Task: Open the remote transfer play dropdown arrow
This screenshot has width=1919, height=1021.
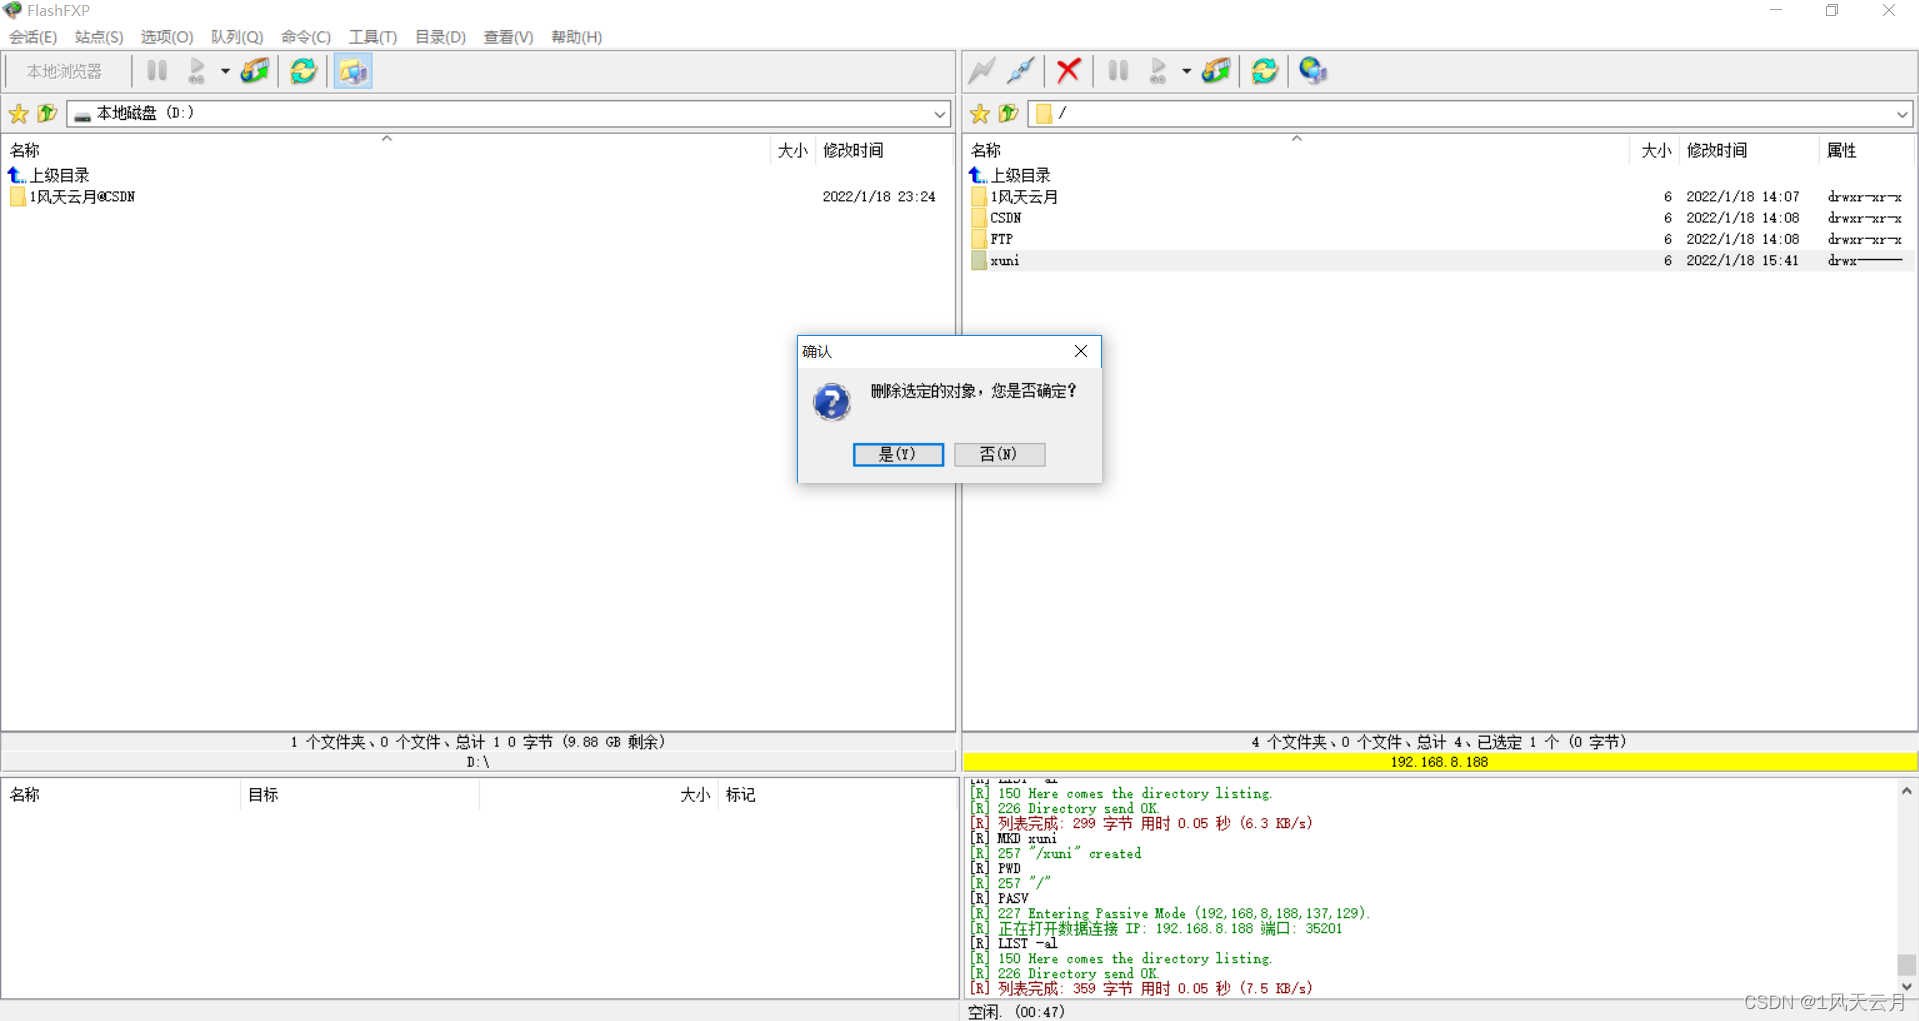Action: click(x=1186, y=71)
